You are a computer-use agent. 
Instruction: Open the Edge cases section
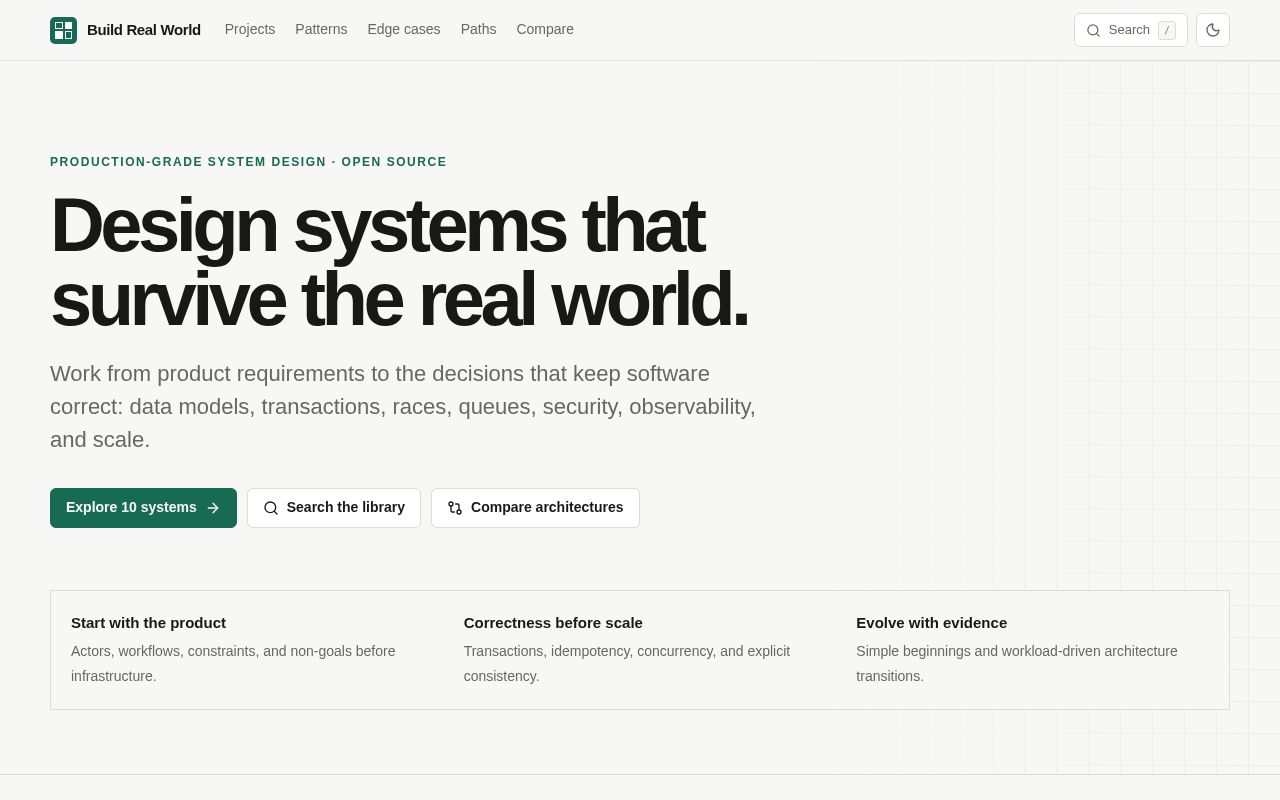tap(404, 29)
